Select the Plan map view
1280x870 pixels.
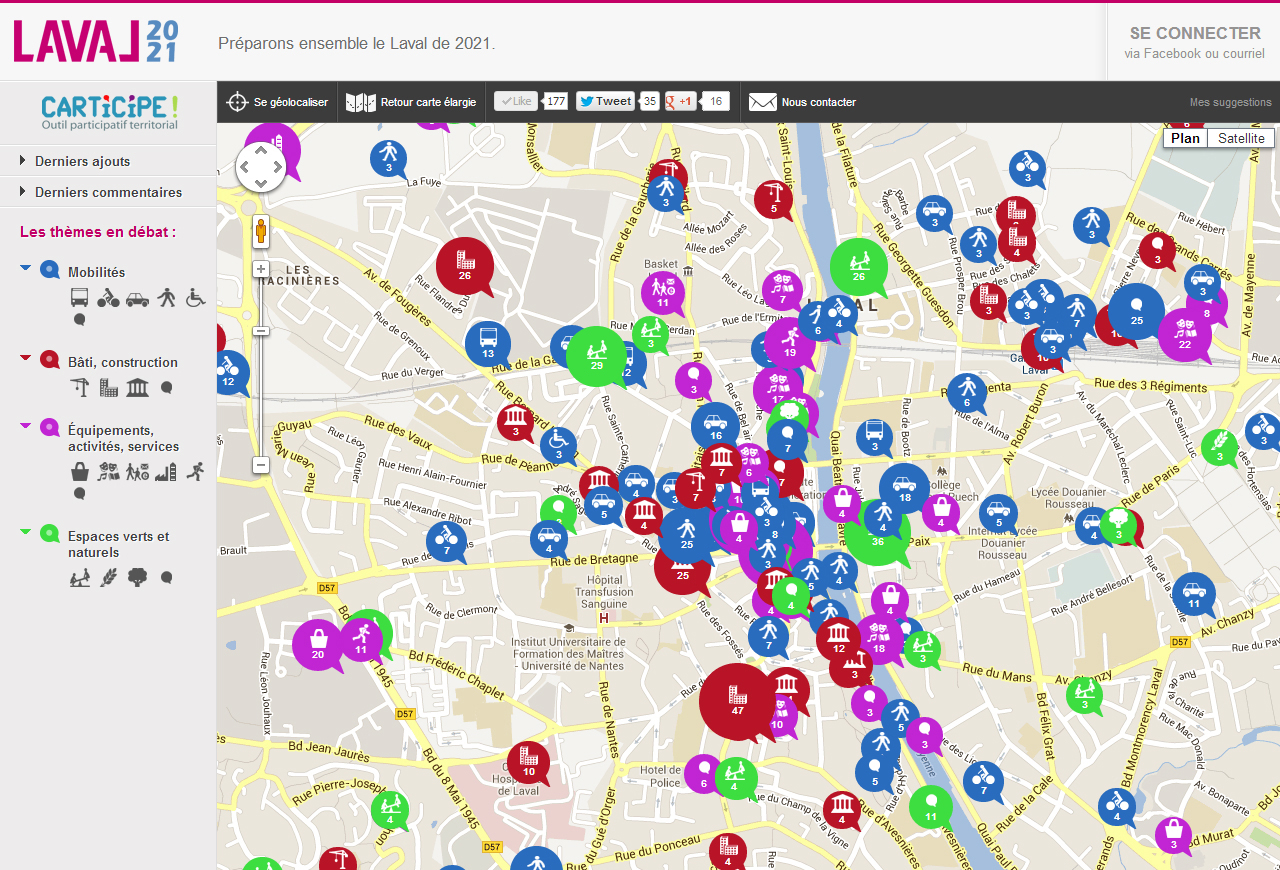point(1185,138)
